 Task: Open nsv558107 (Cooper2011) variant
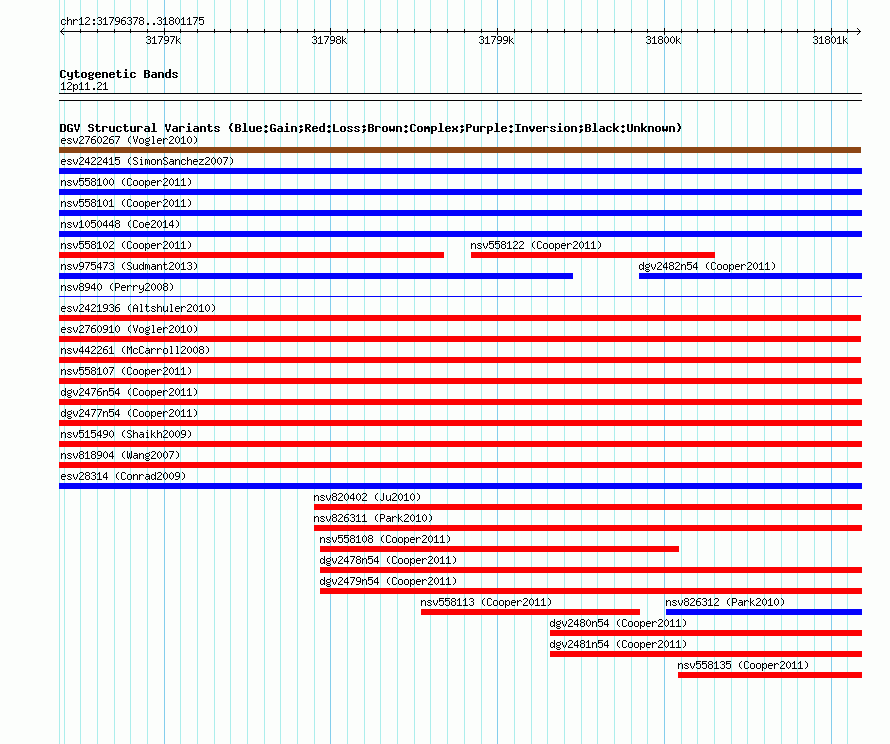(x=126, y=371)
